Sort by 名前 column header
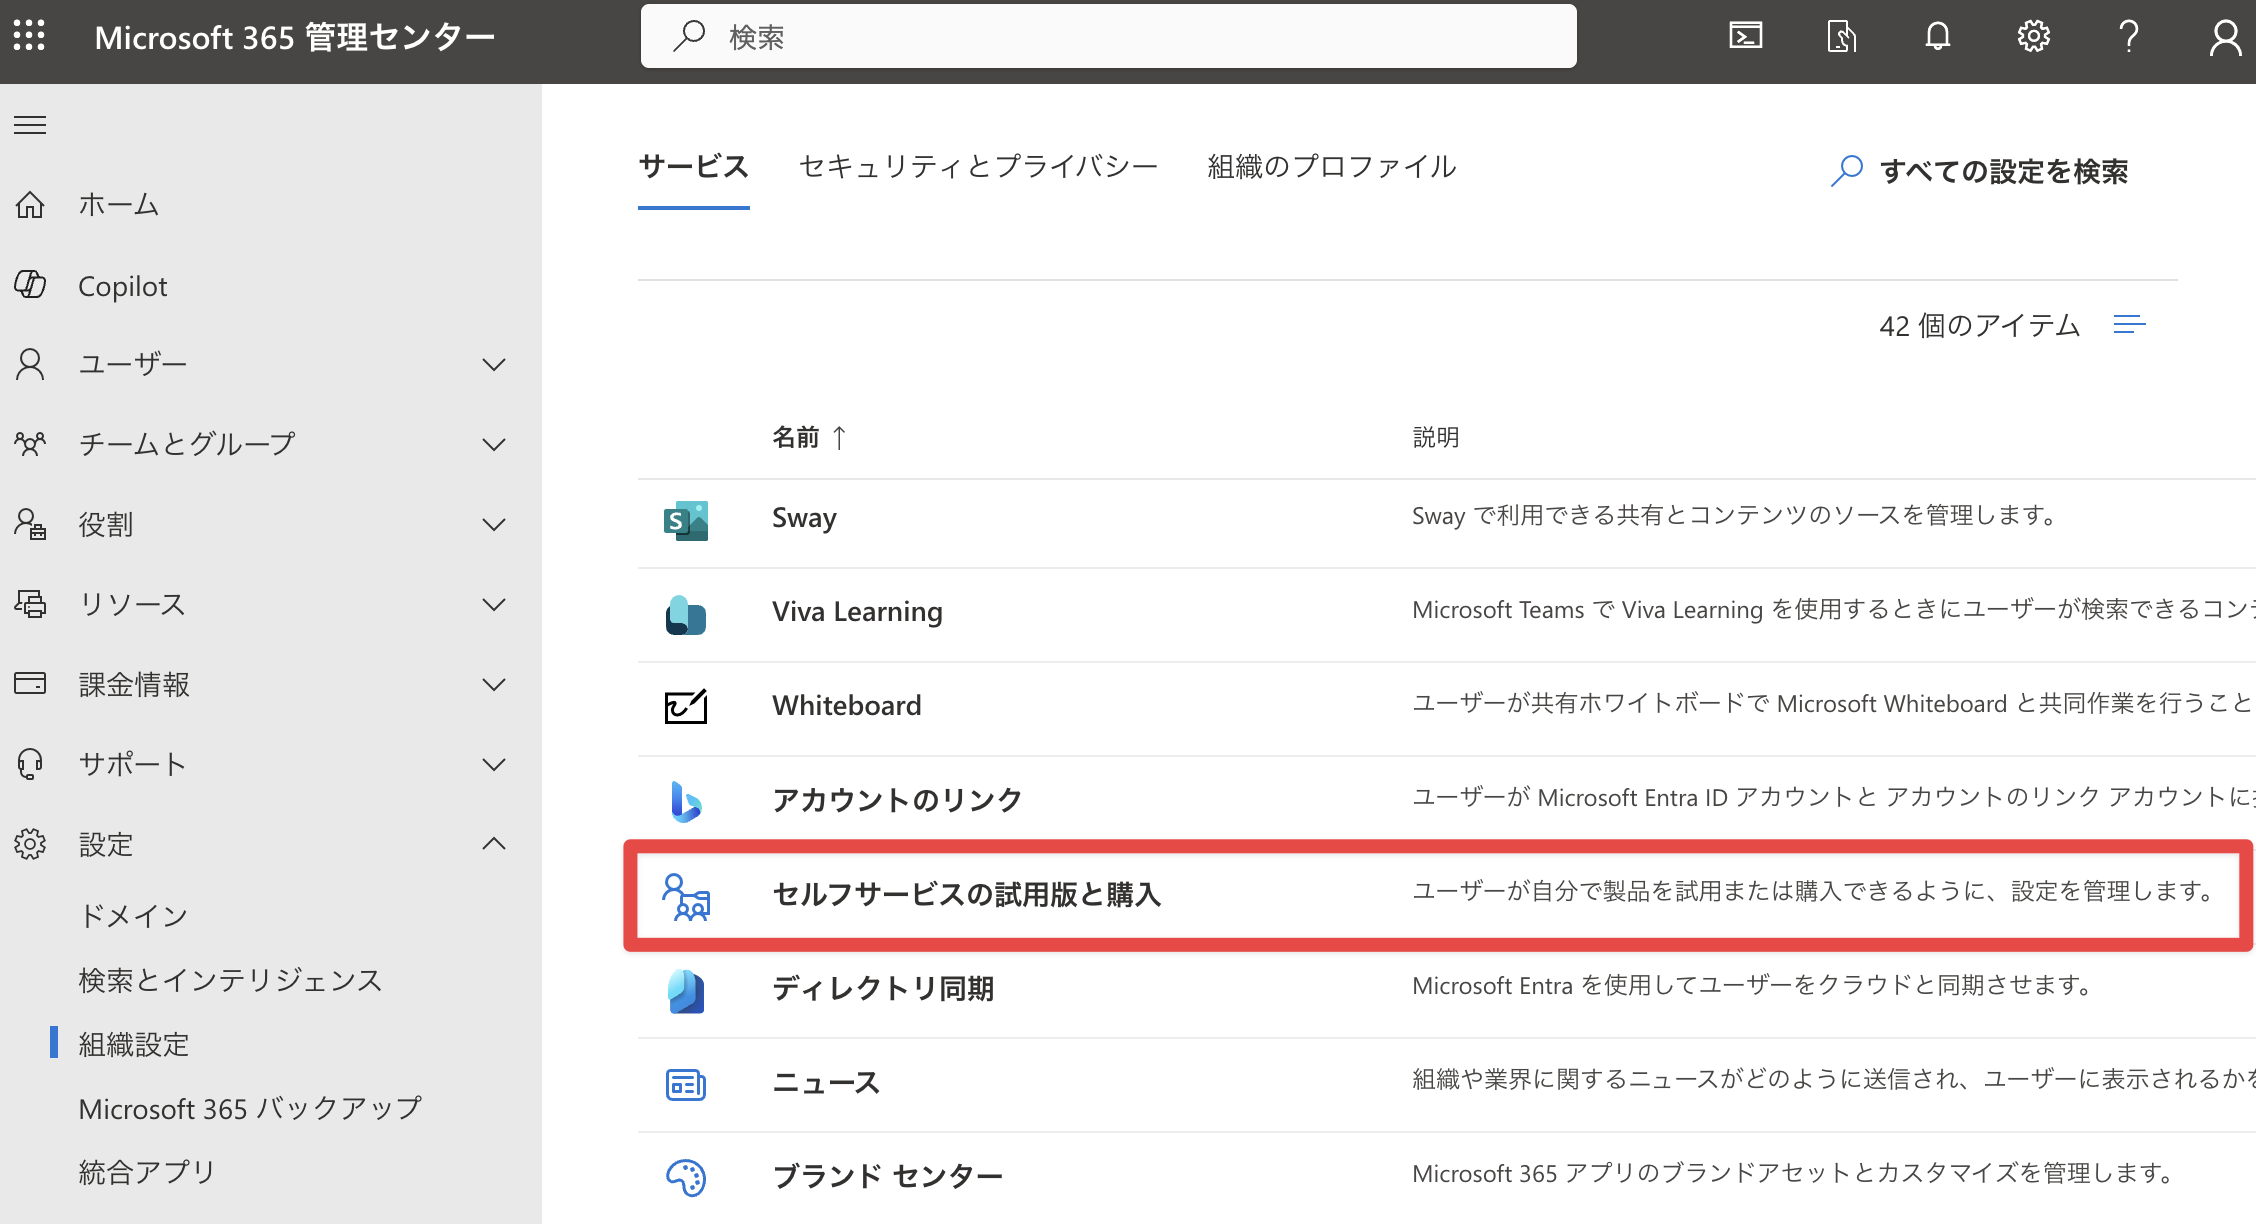This screenshot has width=2256, height=1224. pos(809,437)
